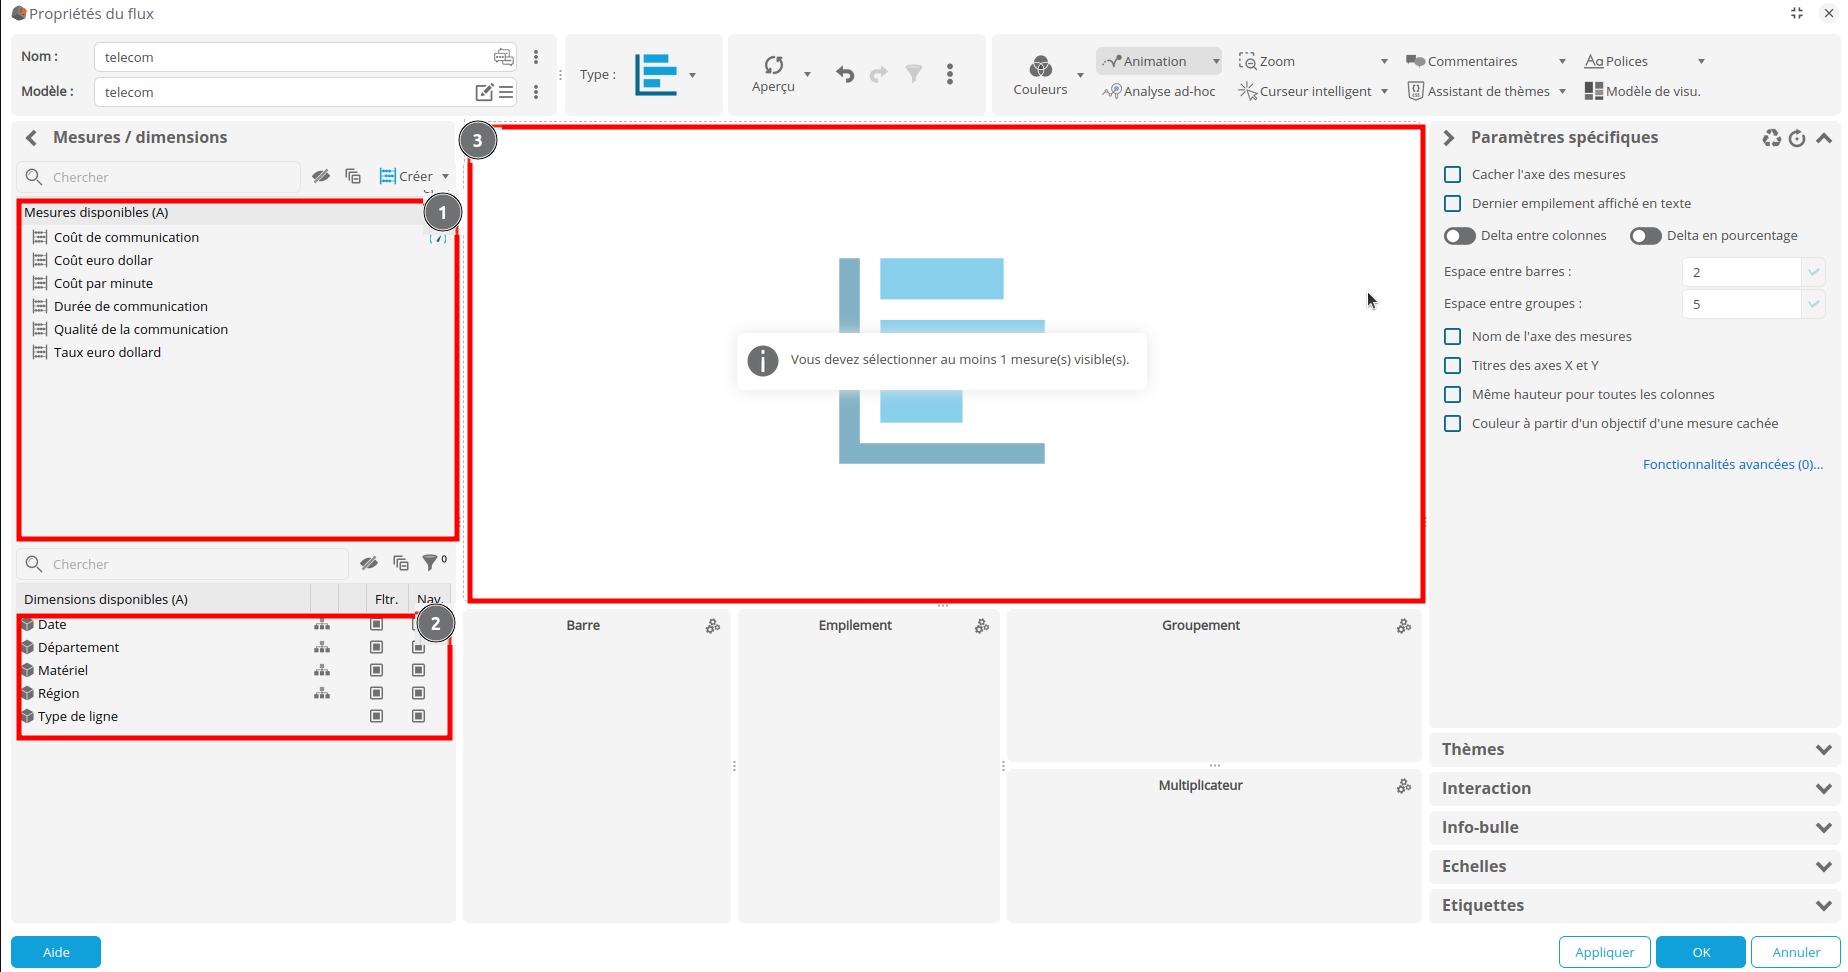Open Fonctionnalités avancées link
The image size is (1848, 972).
click(1732, 465)
